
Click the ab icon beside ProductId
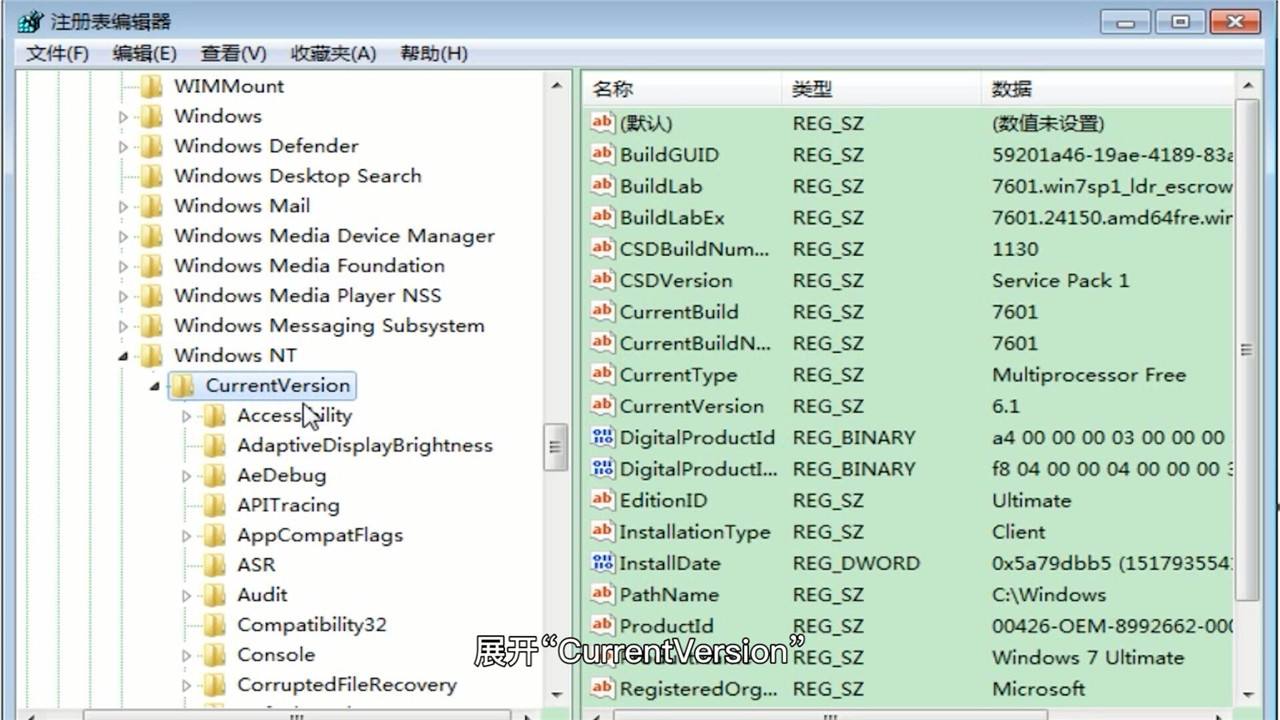pos(602,626)
